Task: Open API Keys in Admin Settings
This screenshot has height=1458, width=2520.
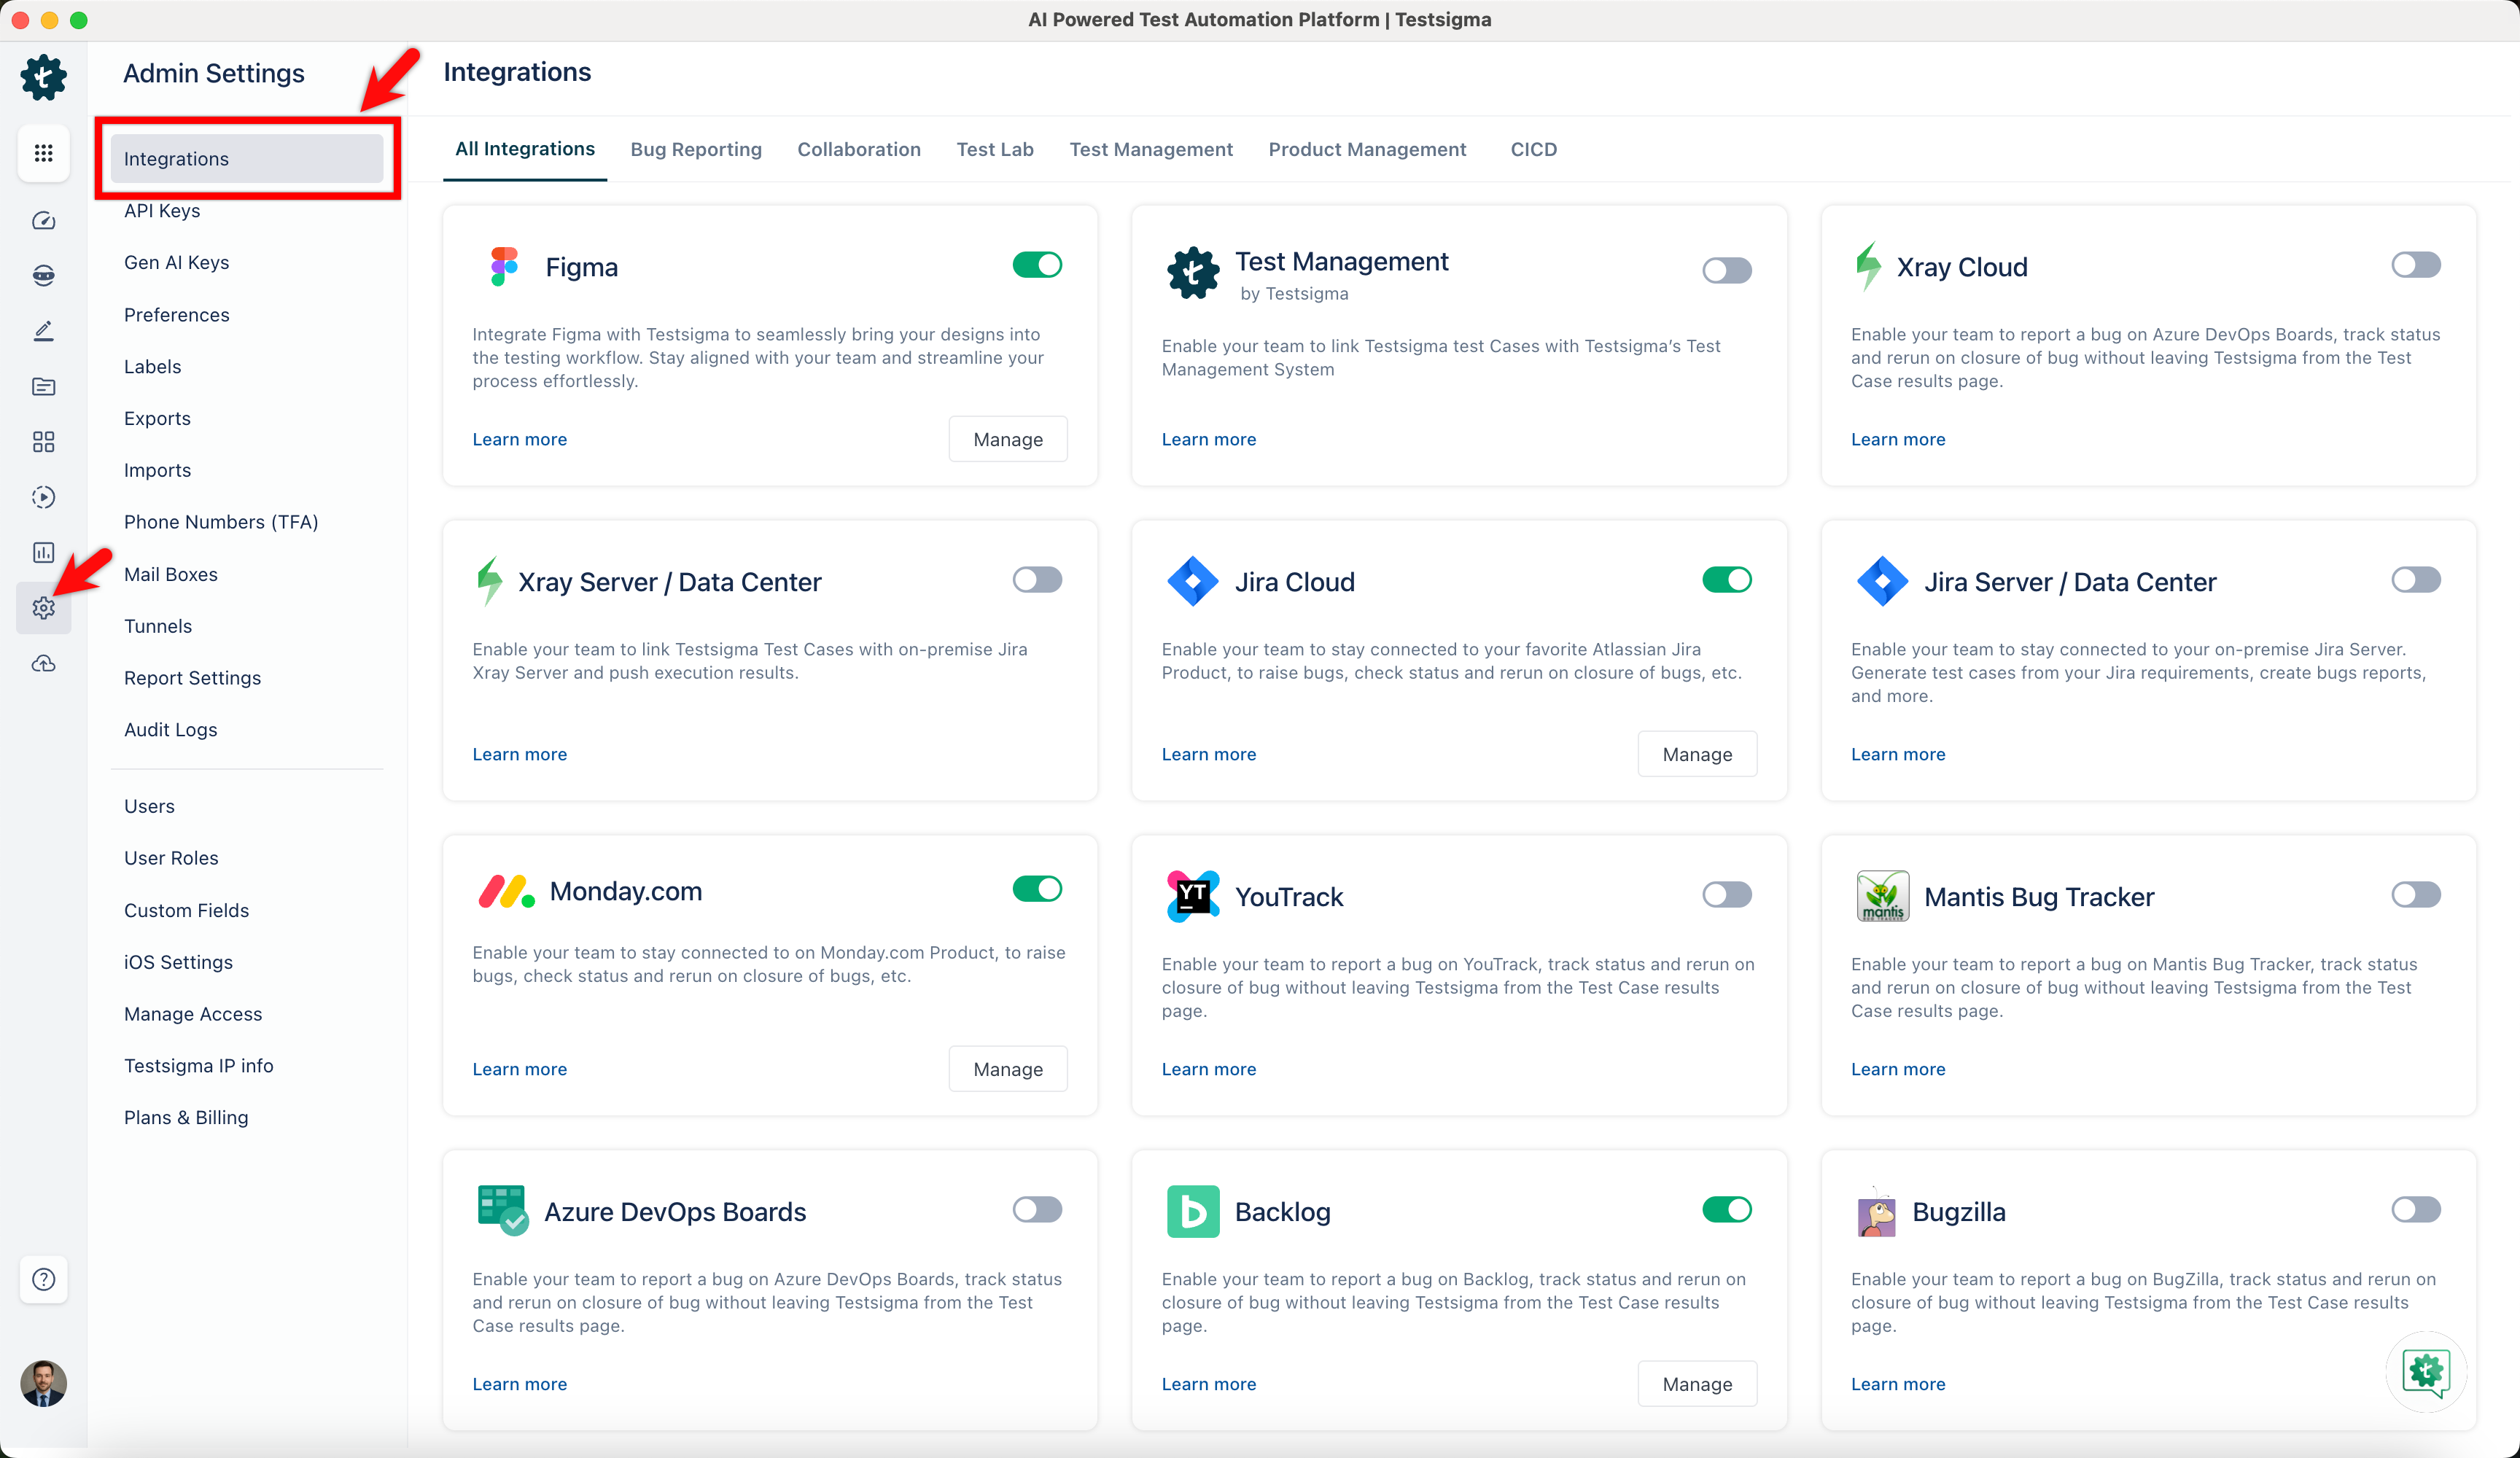Action: tap(162, 210)
